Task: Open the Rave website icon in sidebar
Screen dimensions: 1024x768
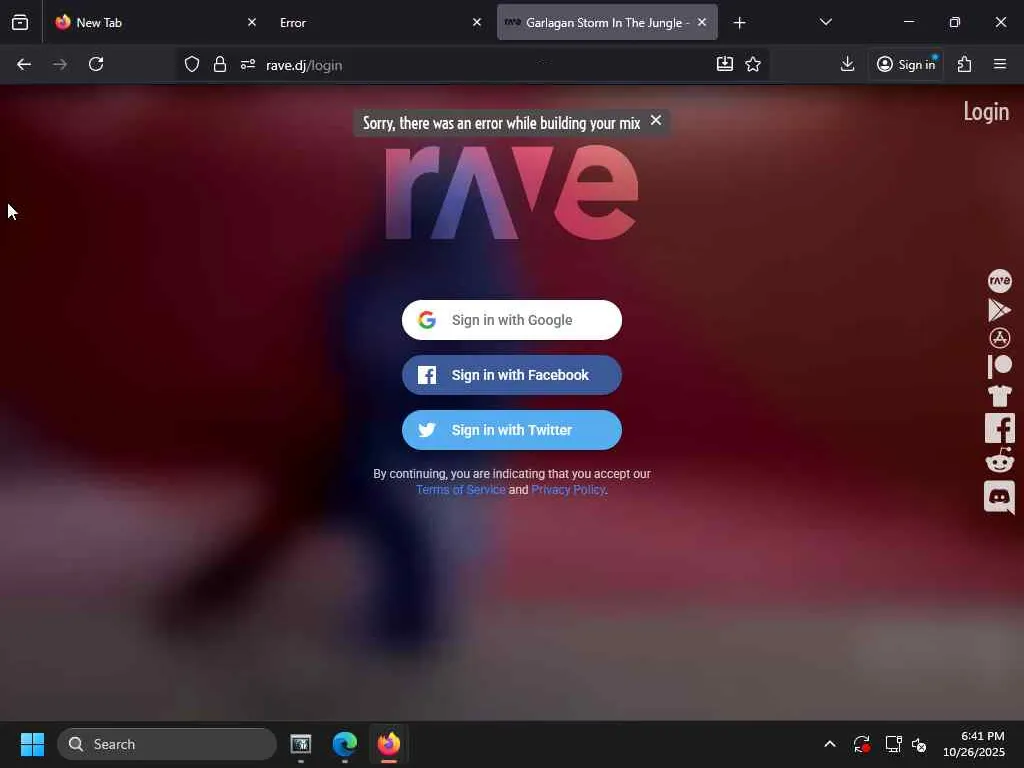Action: [x=999, y=281]
